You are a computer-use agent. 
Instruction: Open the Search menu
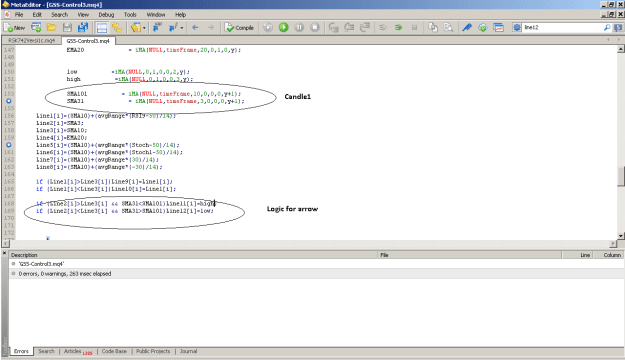[59, 14]
